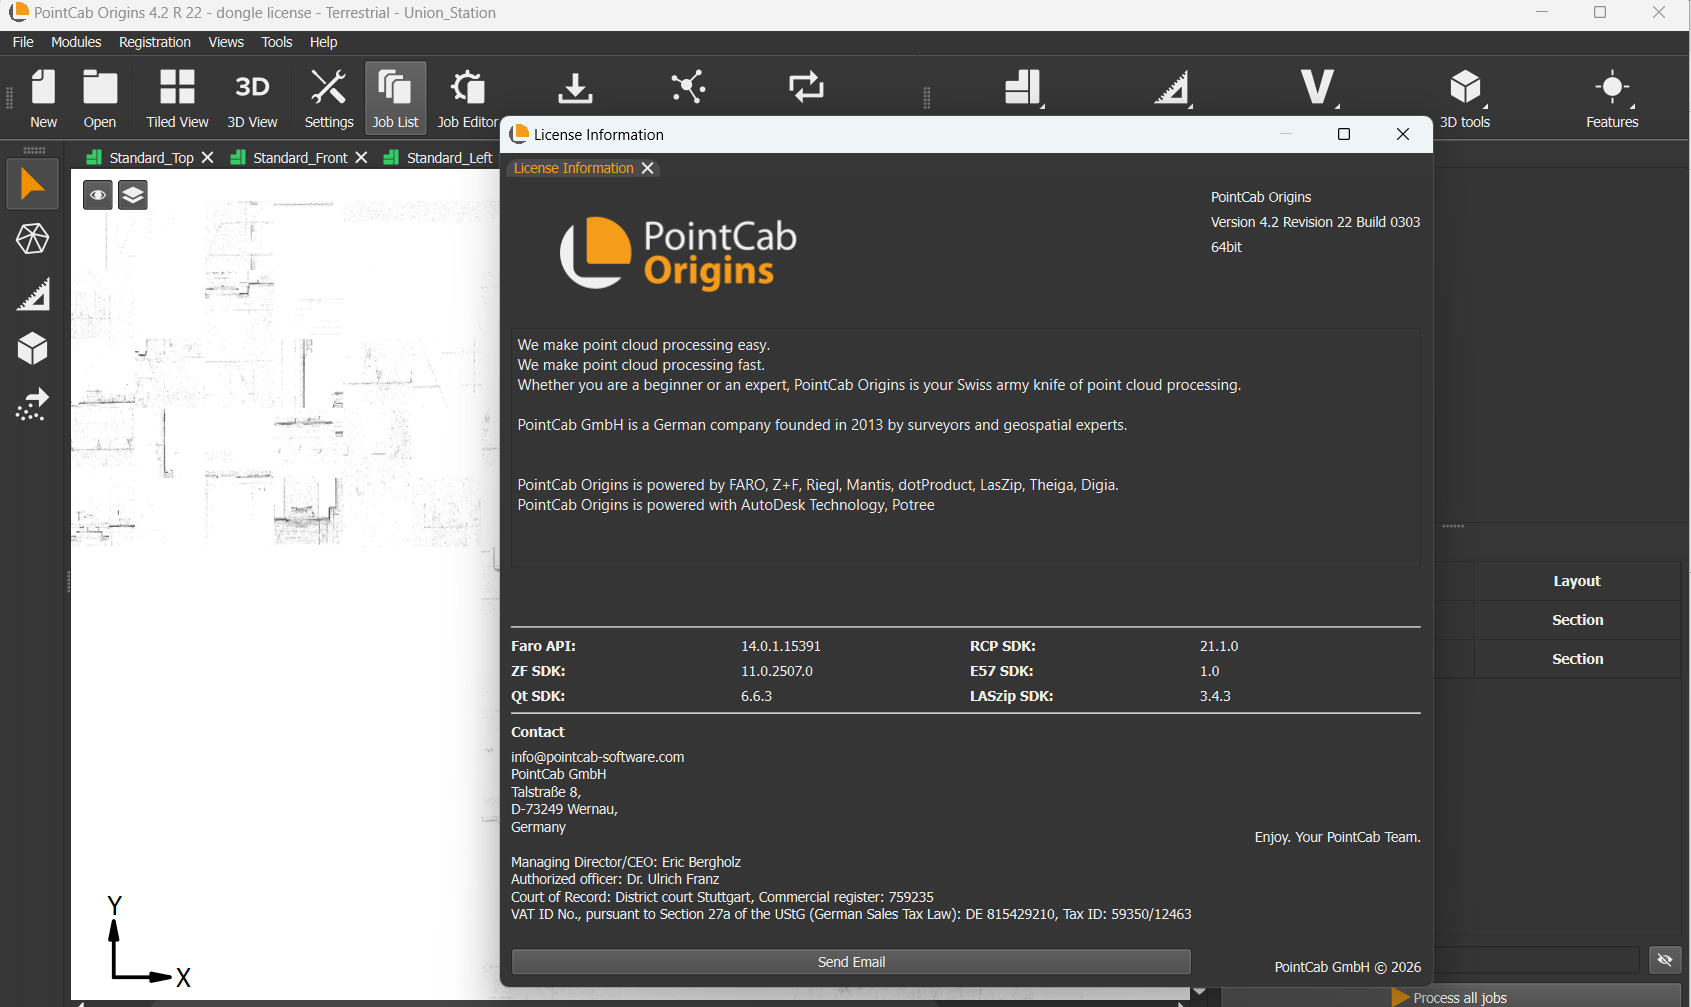Select the orange arrow pointer tool
Viewport: 1691px width, 1007px height.
32,184
